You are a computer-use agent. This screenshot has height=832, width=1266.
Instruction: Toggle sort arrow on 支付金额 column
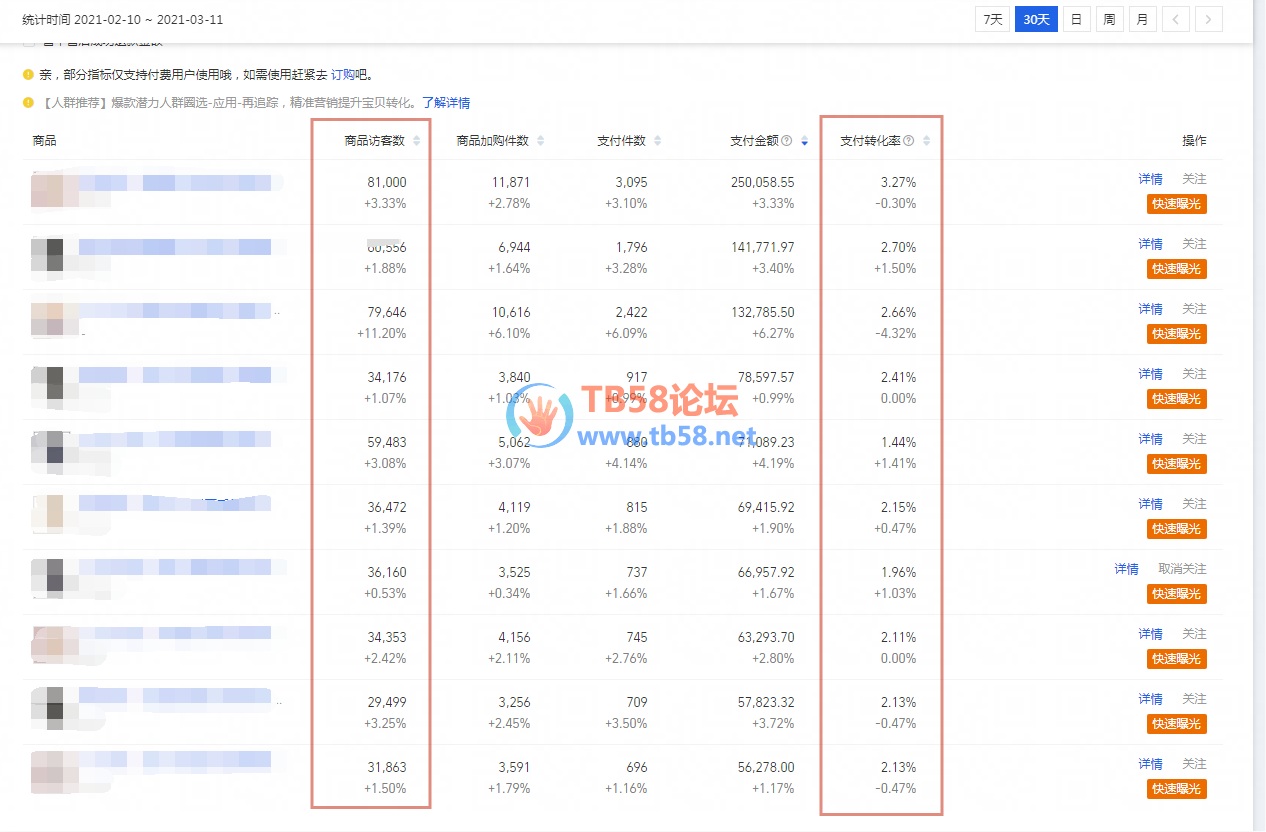coord(805,141)
